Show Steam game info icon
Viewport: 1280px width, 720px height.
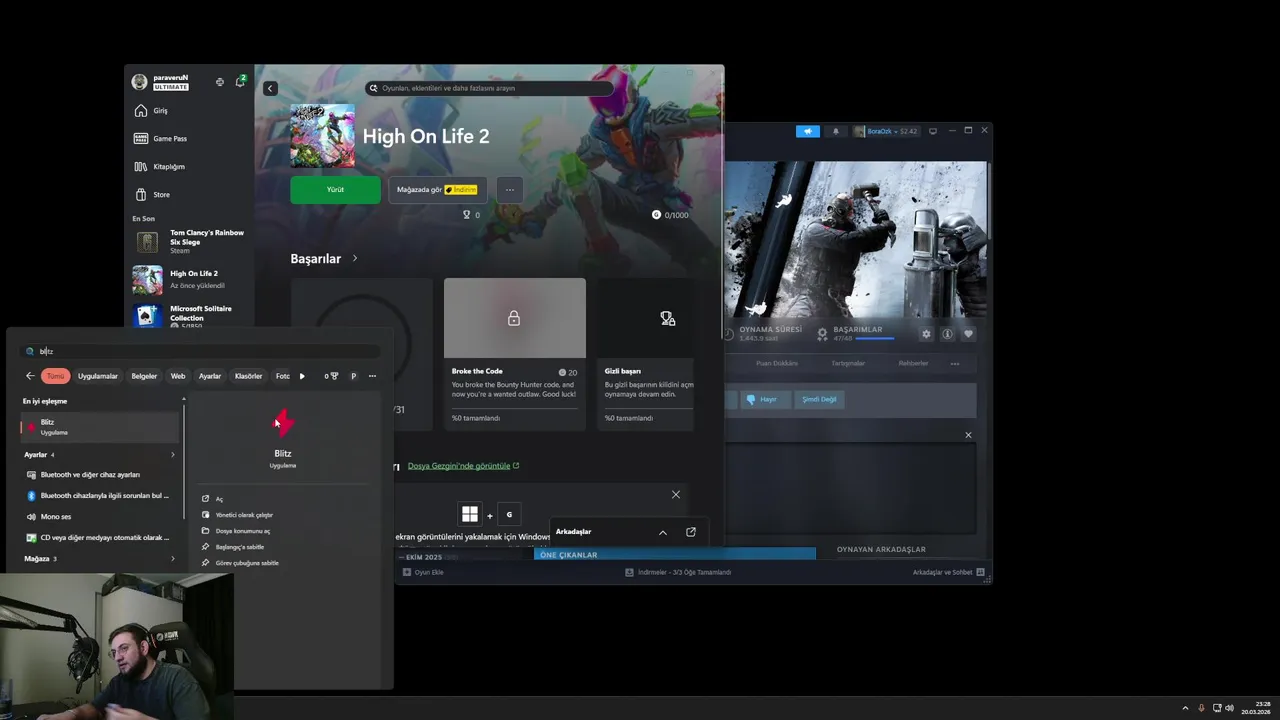click(947, 334)
